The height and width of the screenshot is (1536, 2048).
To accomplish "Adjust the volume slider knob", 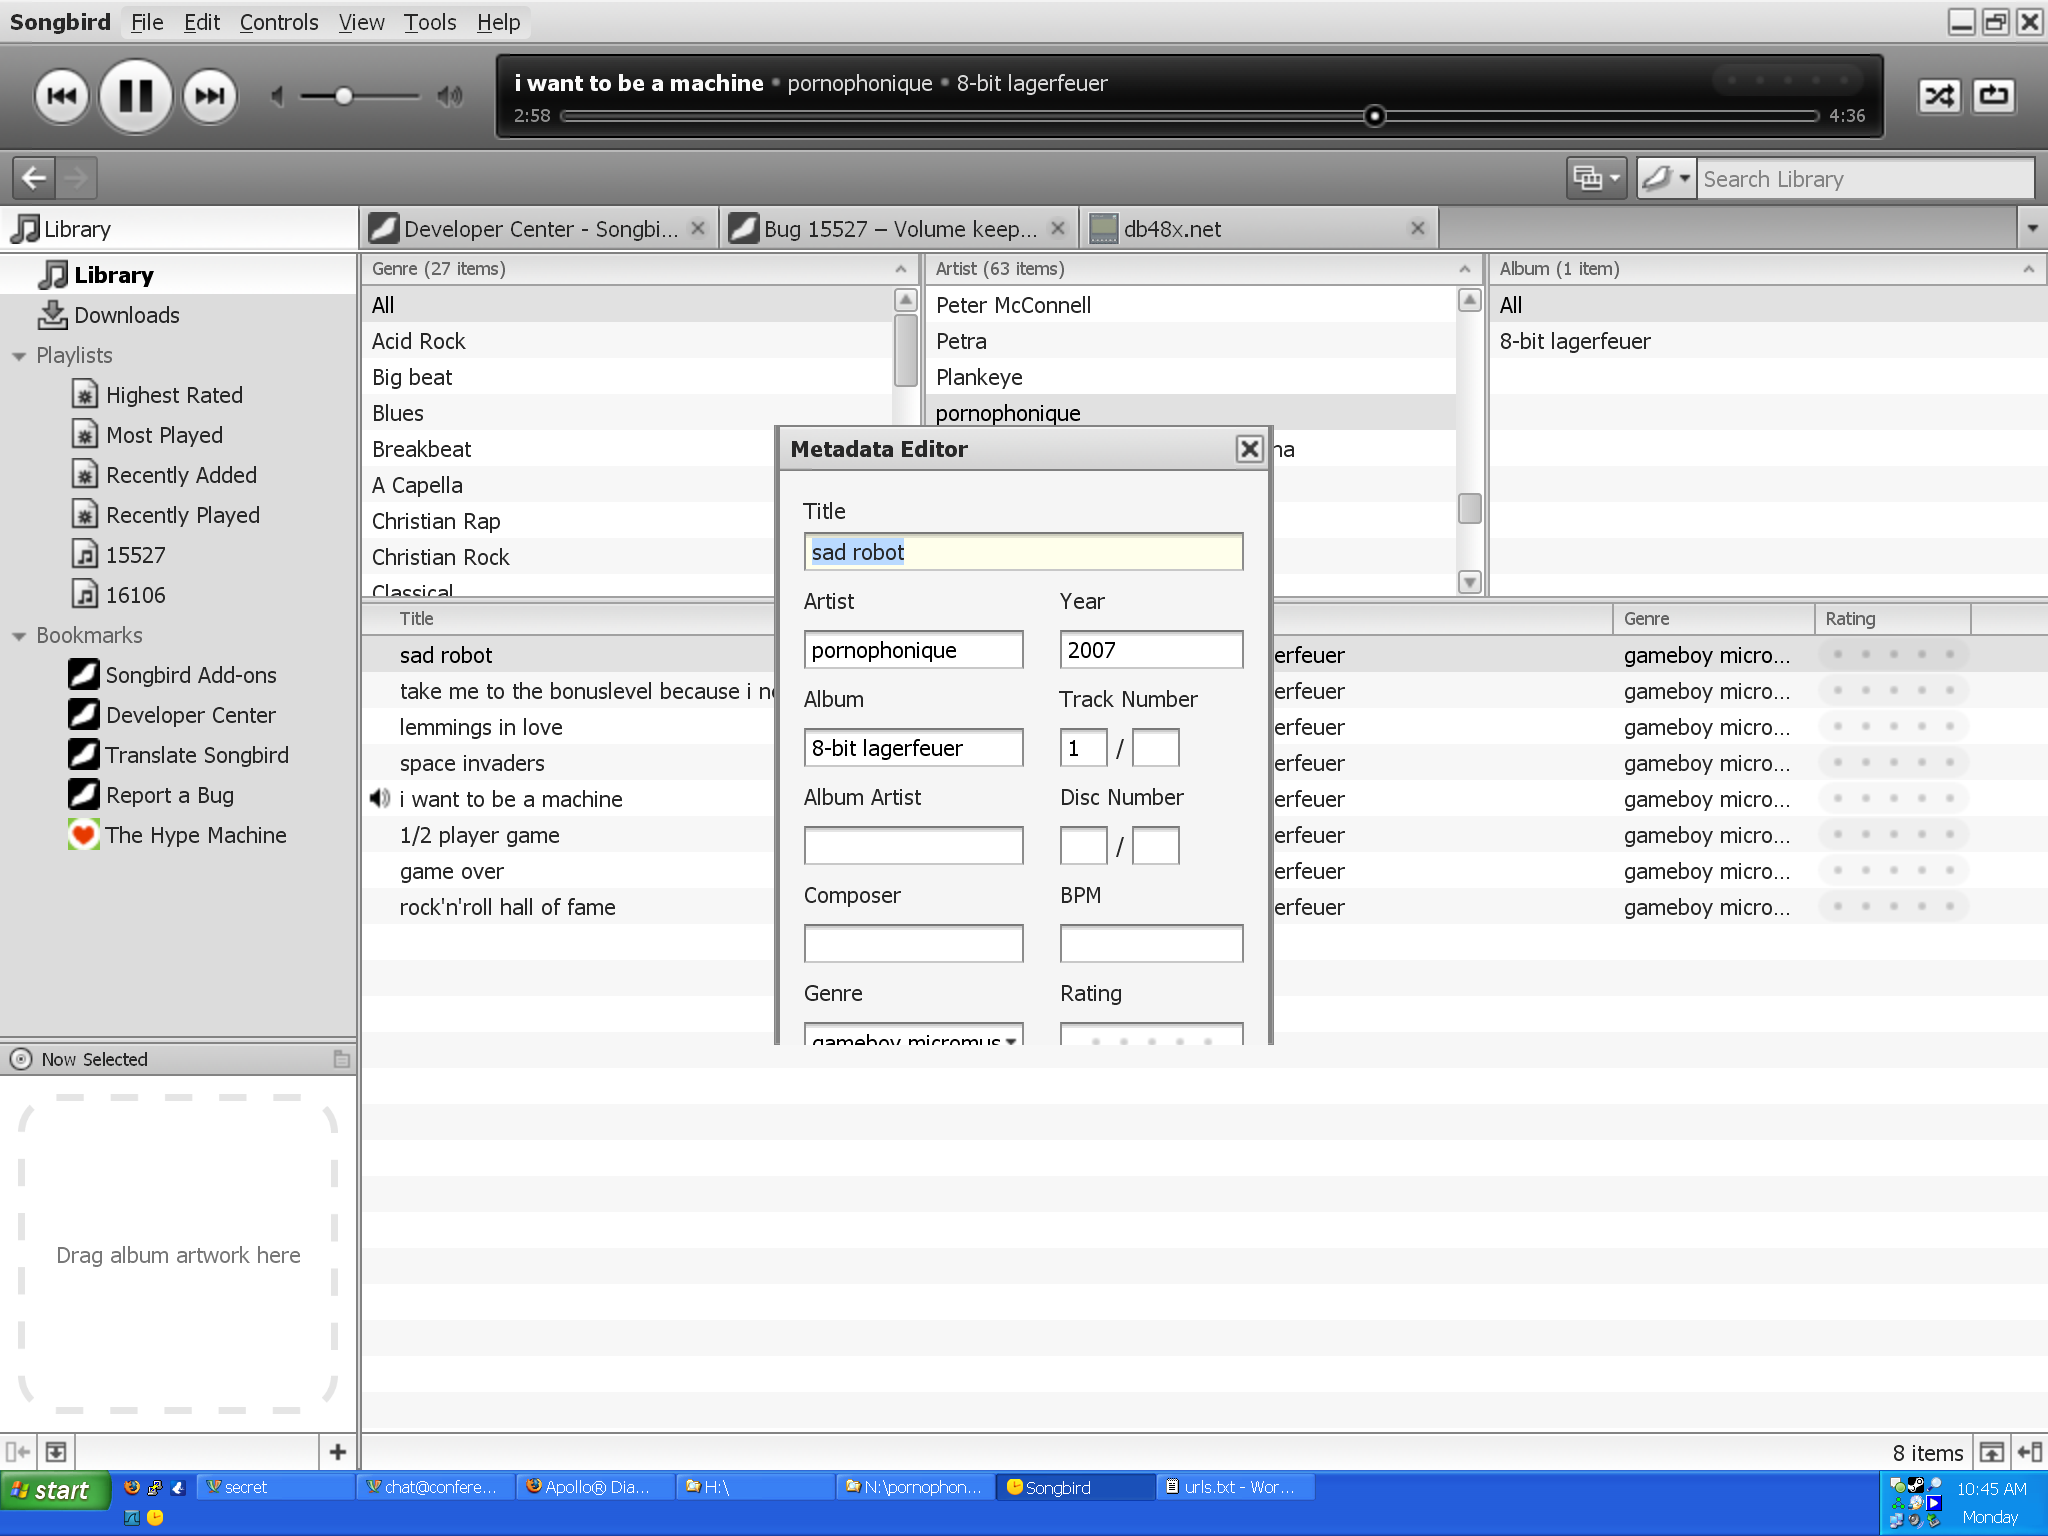I will [x=344, y=96].
